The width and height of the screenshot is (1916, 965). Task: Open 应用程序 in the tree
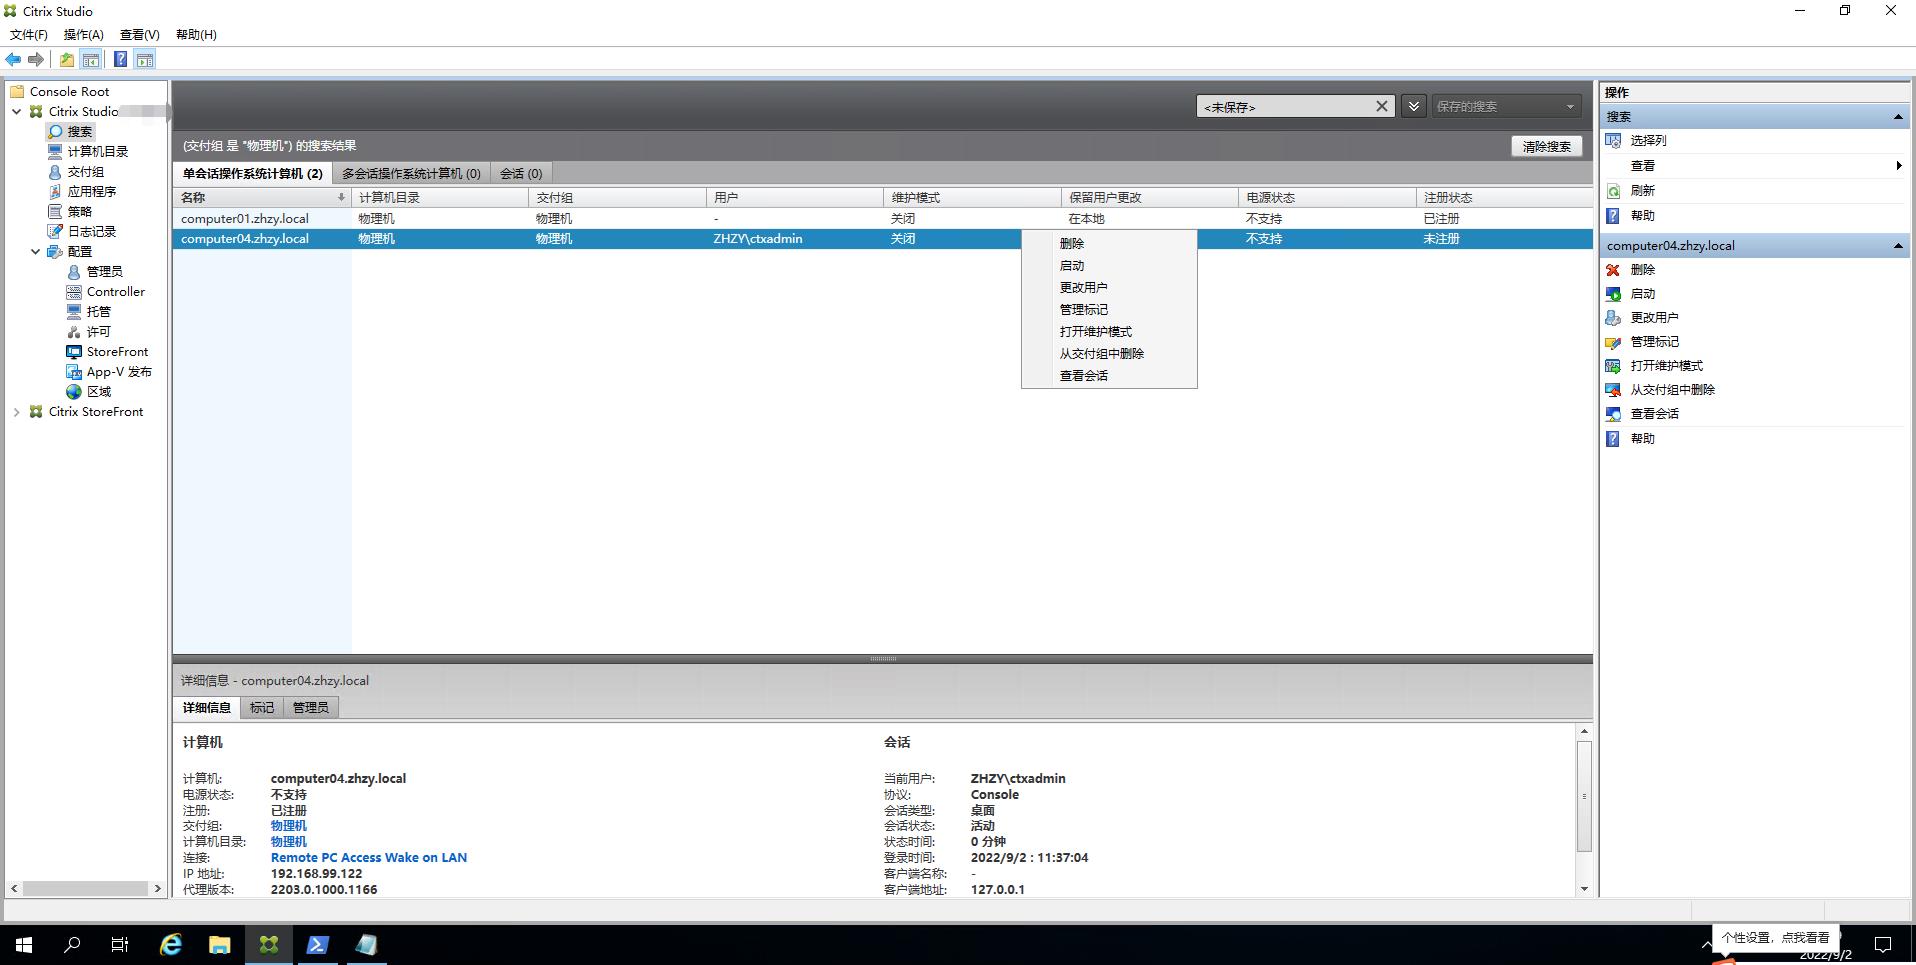(92, 191)
